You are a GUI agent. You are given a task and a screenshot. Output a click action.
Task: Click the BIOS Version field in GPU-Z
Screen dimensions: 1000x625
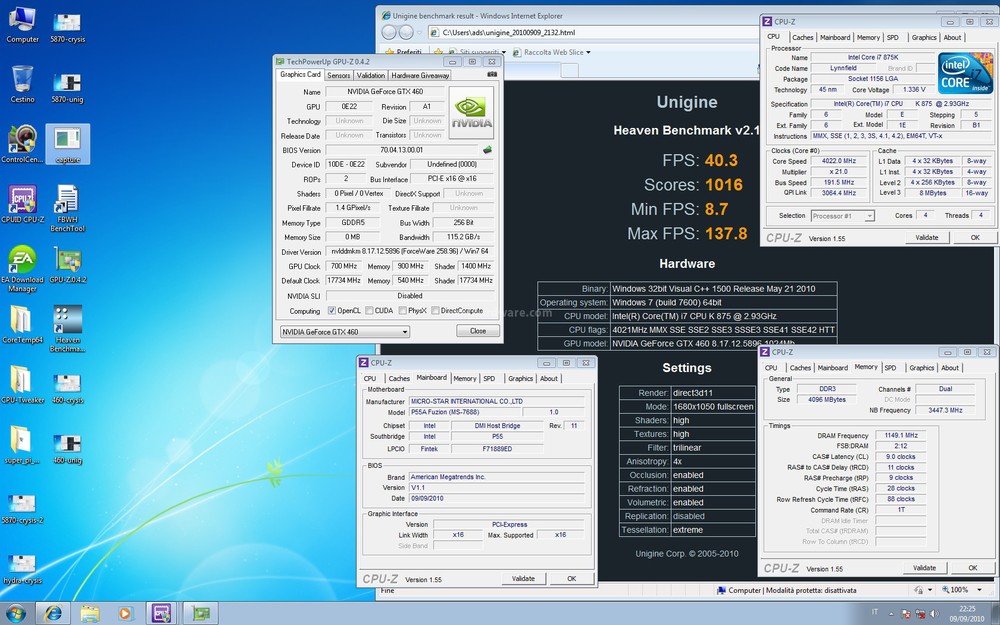(x=401, y=150)
